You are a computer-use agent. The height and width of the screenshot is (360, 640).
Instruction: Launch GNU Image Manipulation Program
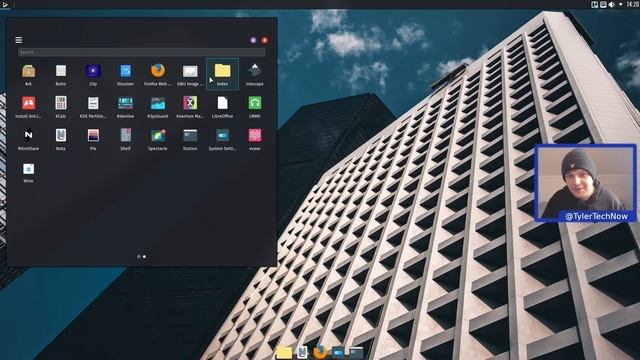[x=190, y=75]
